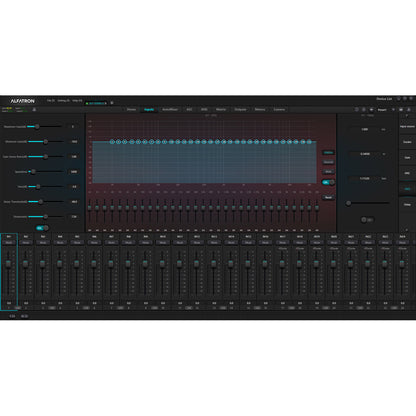Open the File menu
416x416 pixels.
[x=51, y=100]
